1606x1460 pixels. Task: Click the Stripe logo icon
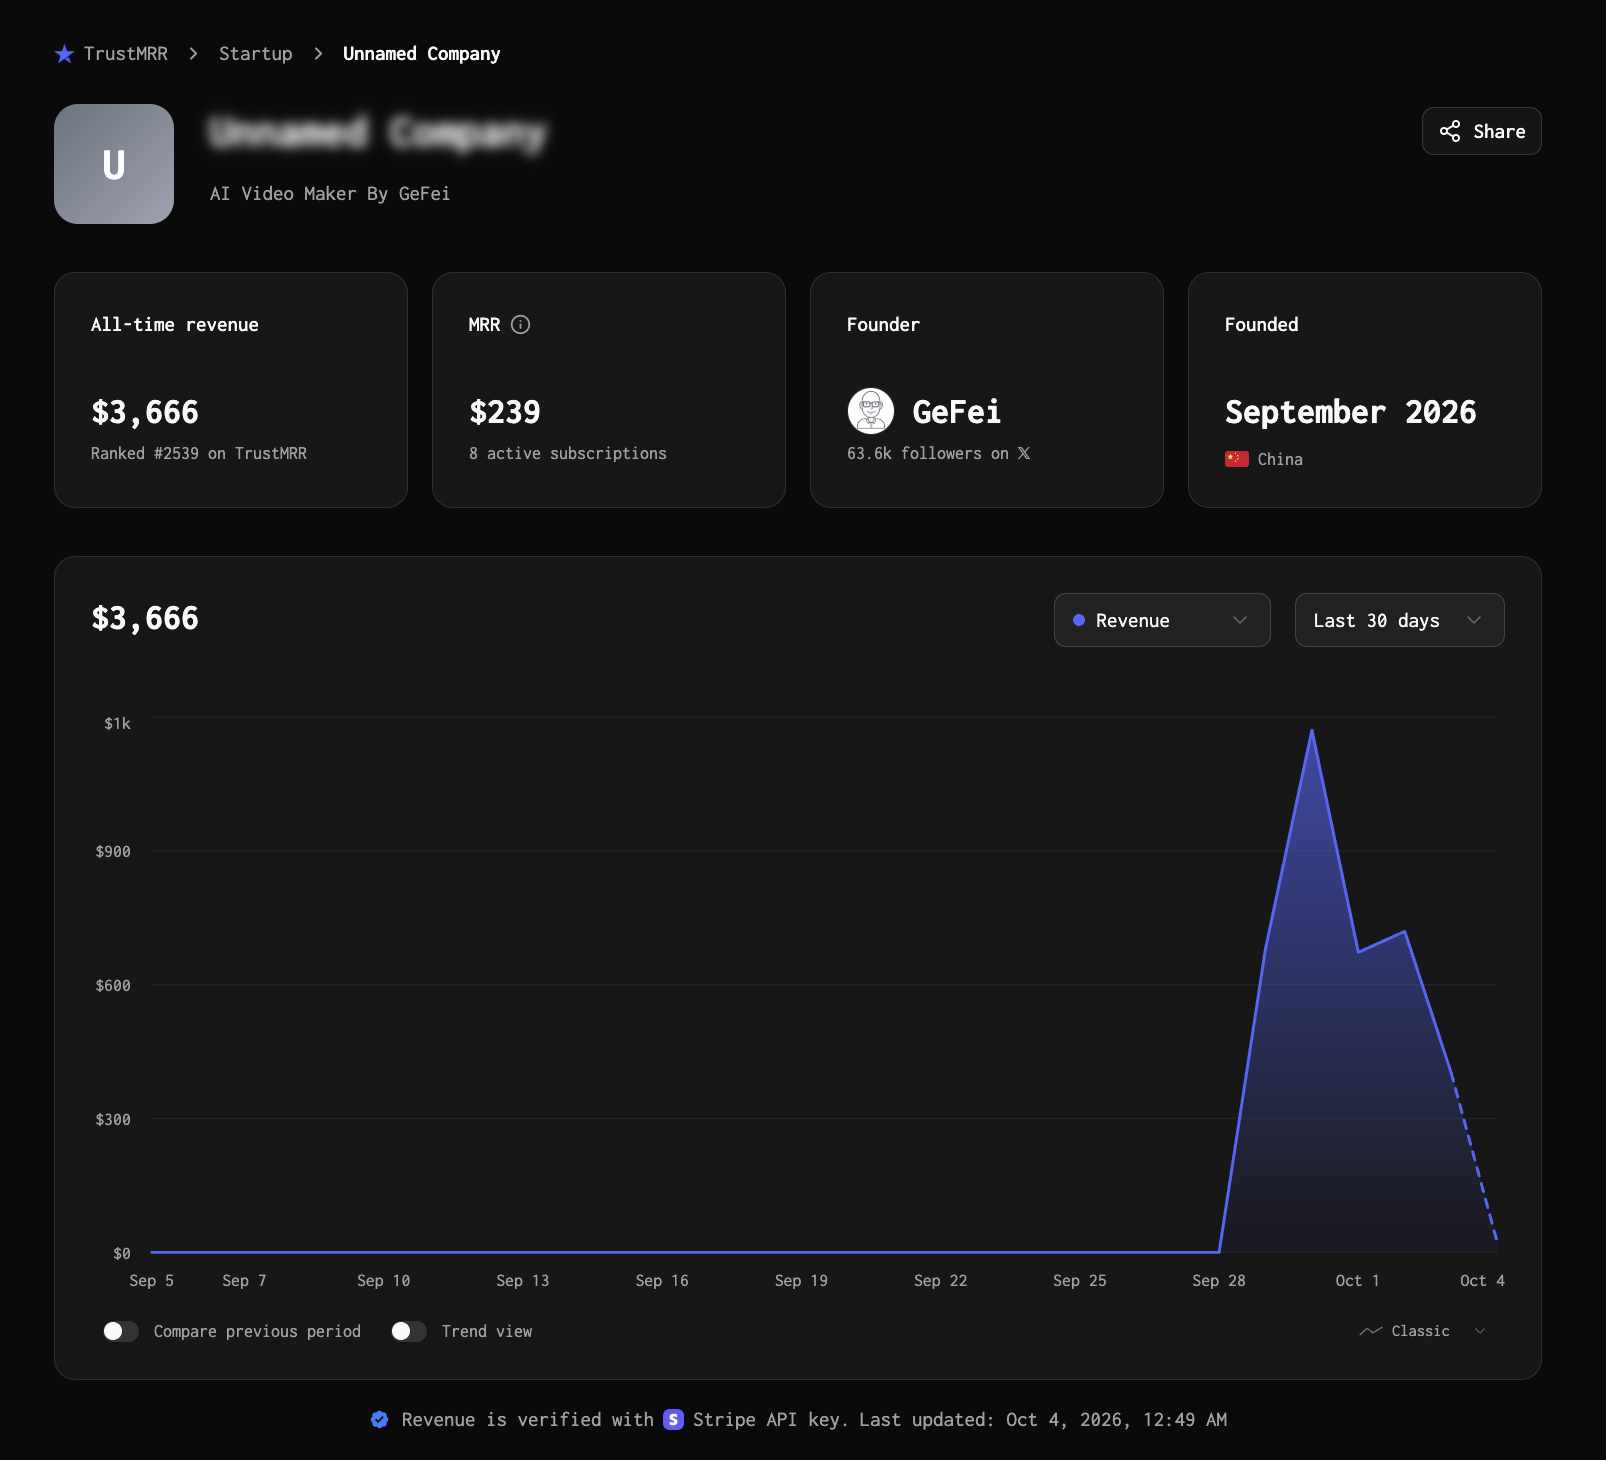674,1419
